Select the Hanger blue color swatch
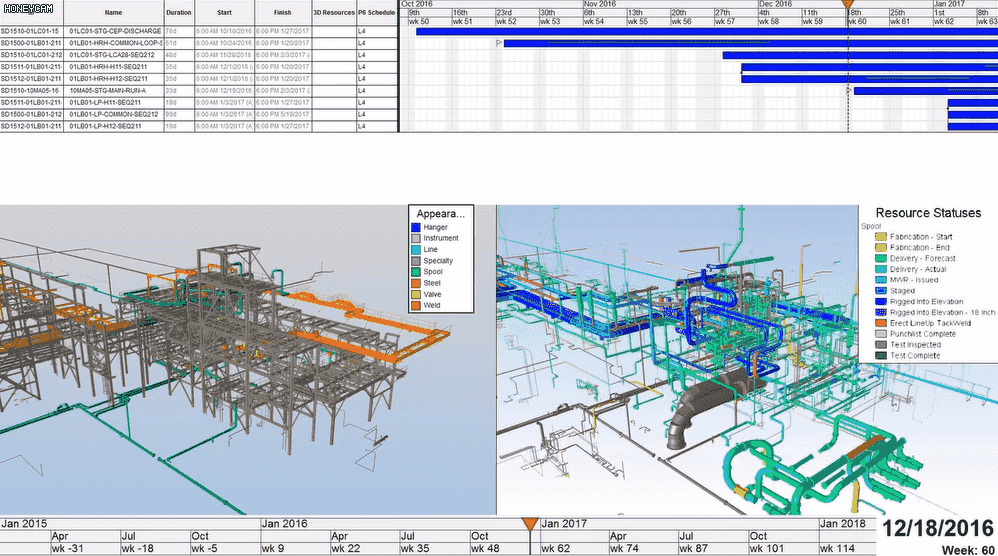998x556 pixels. coord(416,227)
